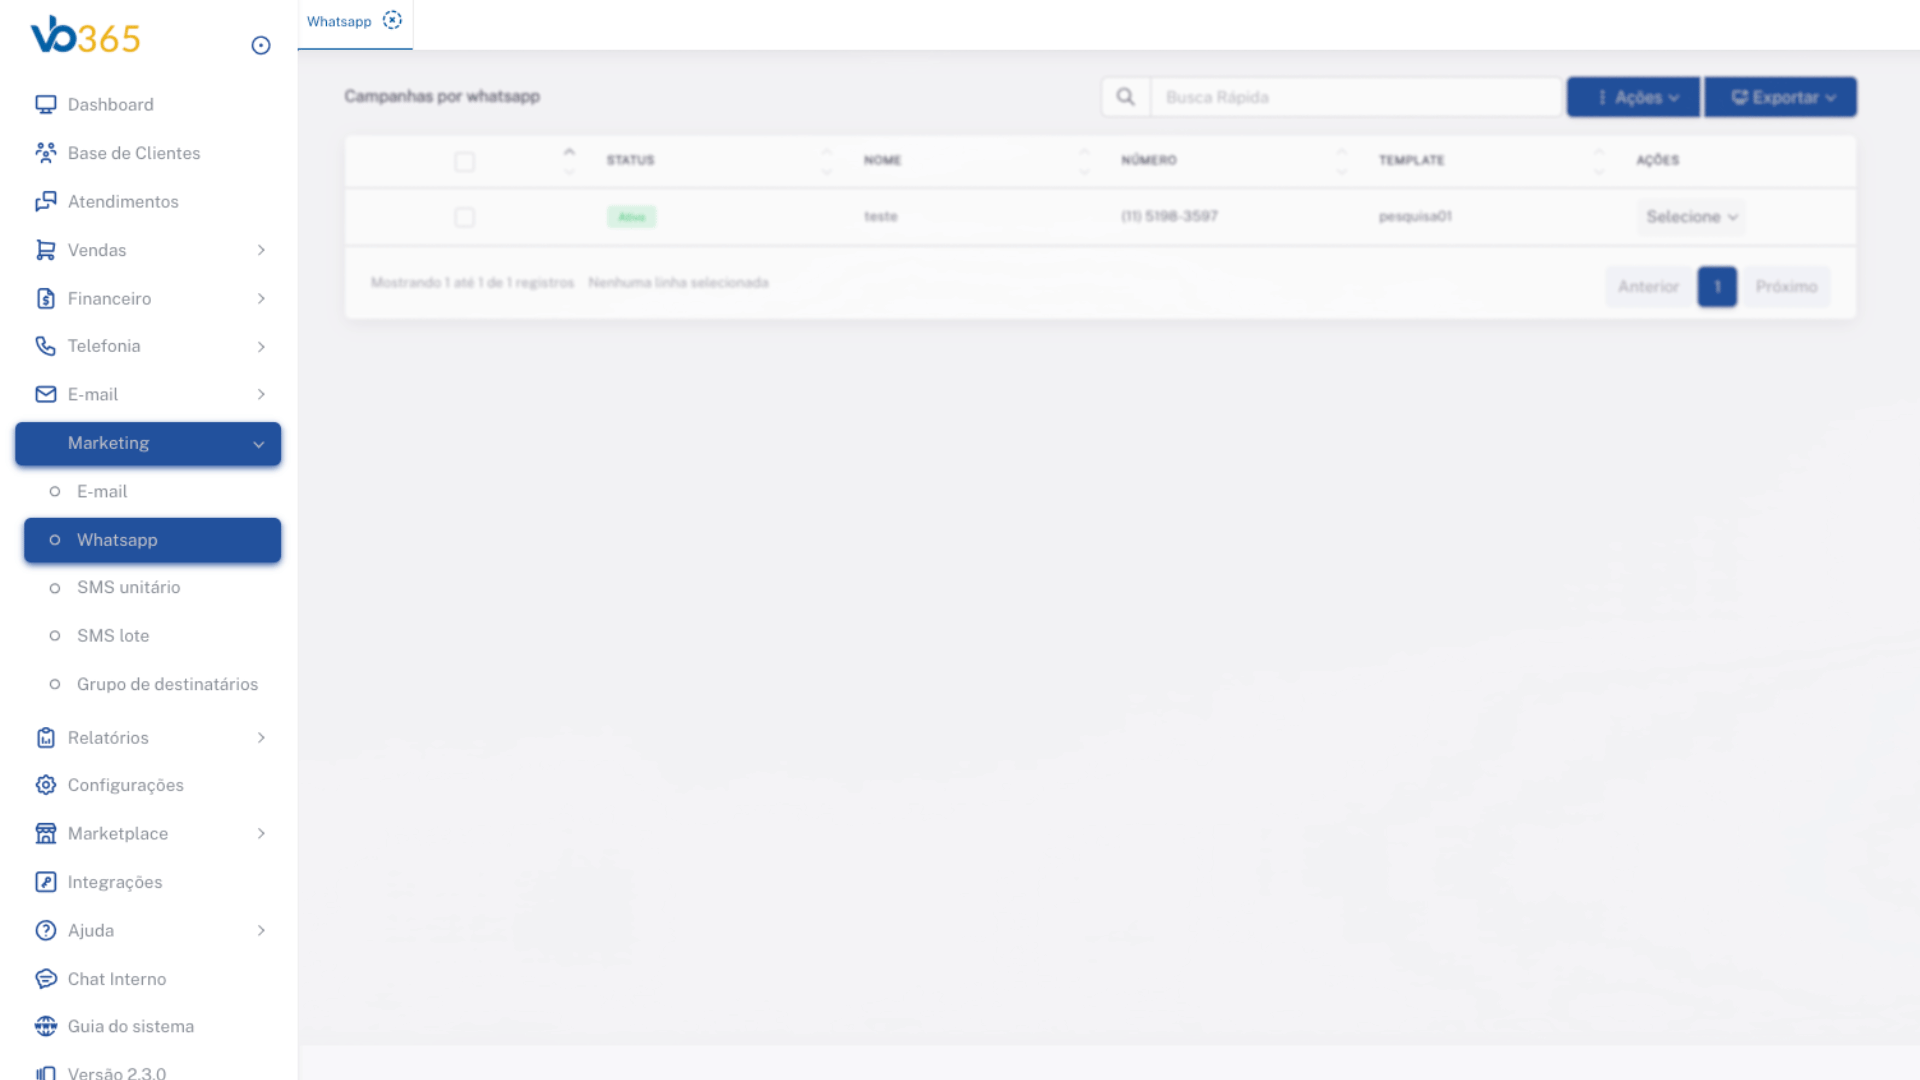The width and height of the screenshot is (1920, 1080).
Task: Click the Vendas cart icon
Action: point(46,250)
